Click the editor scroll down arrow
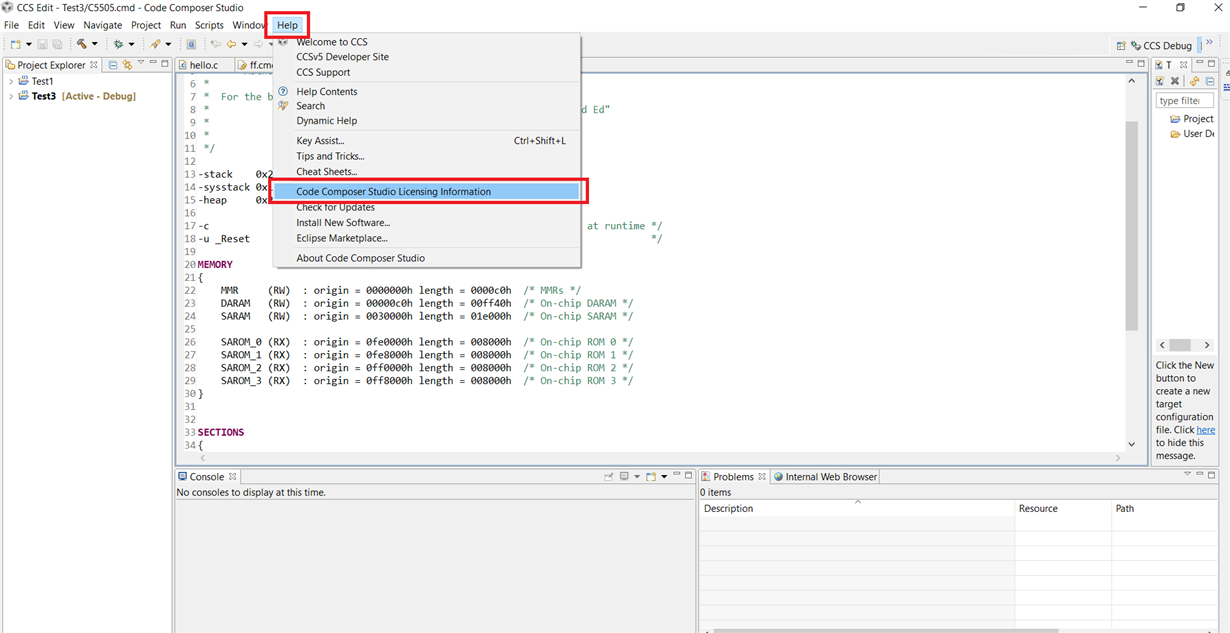The image size is (1230, 633). 1131,443
